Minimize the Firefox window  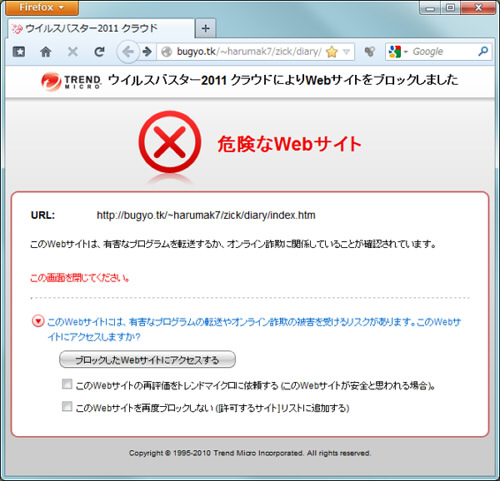point(430,8)
